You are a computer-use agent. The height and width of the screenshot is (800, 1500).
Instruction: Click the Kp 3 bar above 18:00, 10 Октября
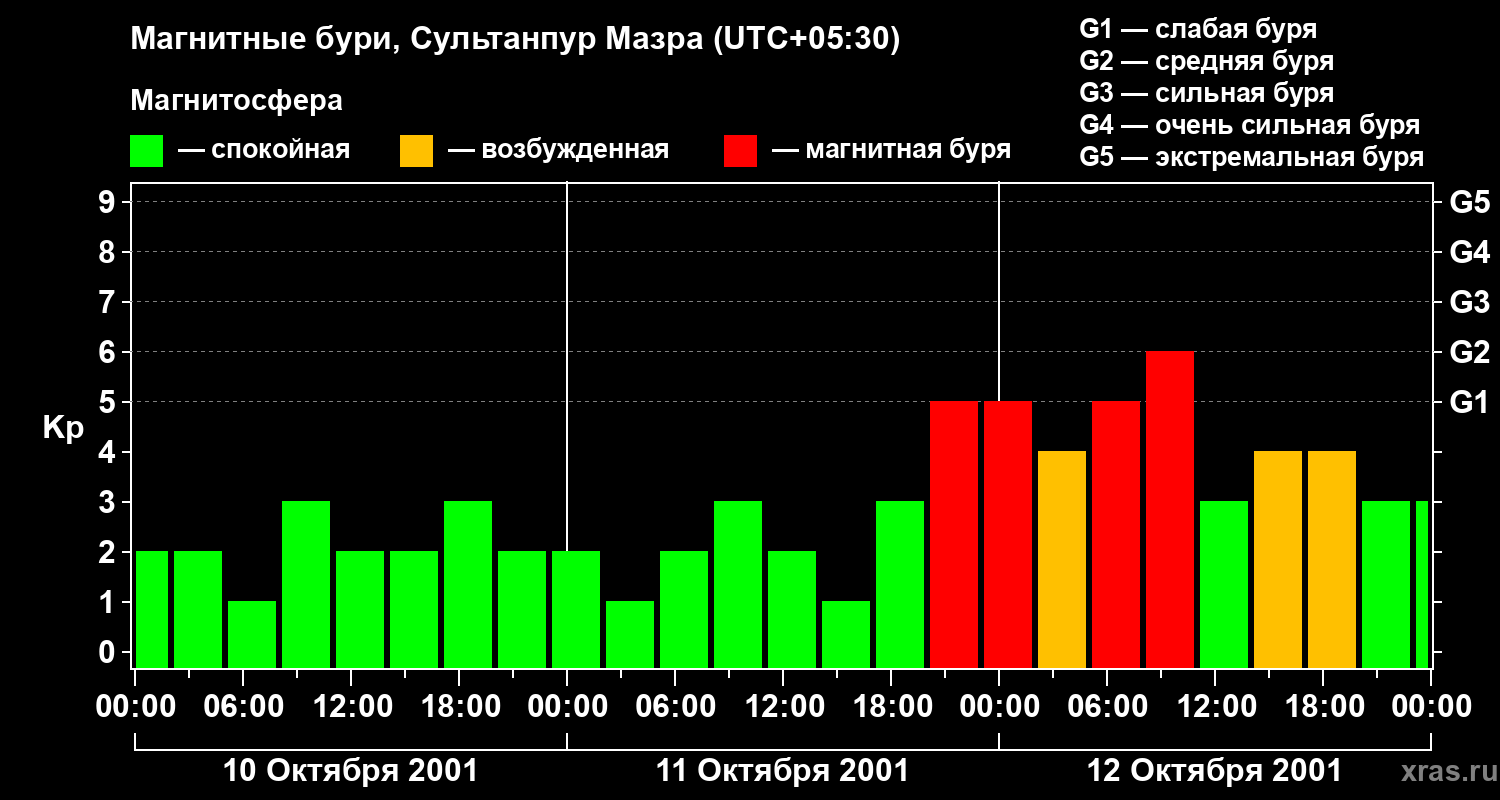tap(468, 585)
